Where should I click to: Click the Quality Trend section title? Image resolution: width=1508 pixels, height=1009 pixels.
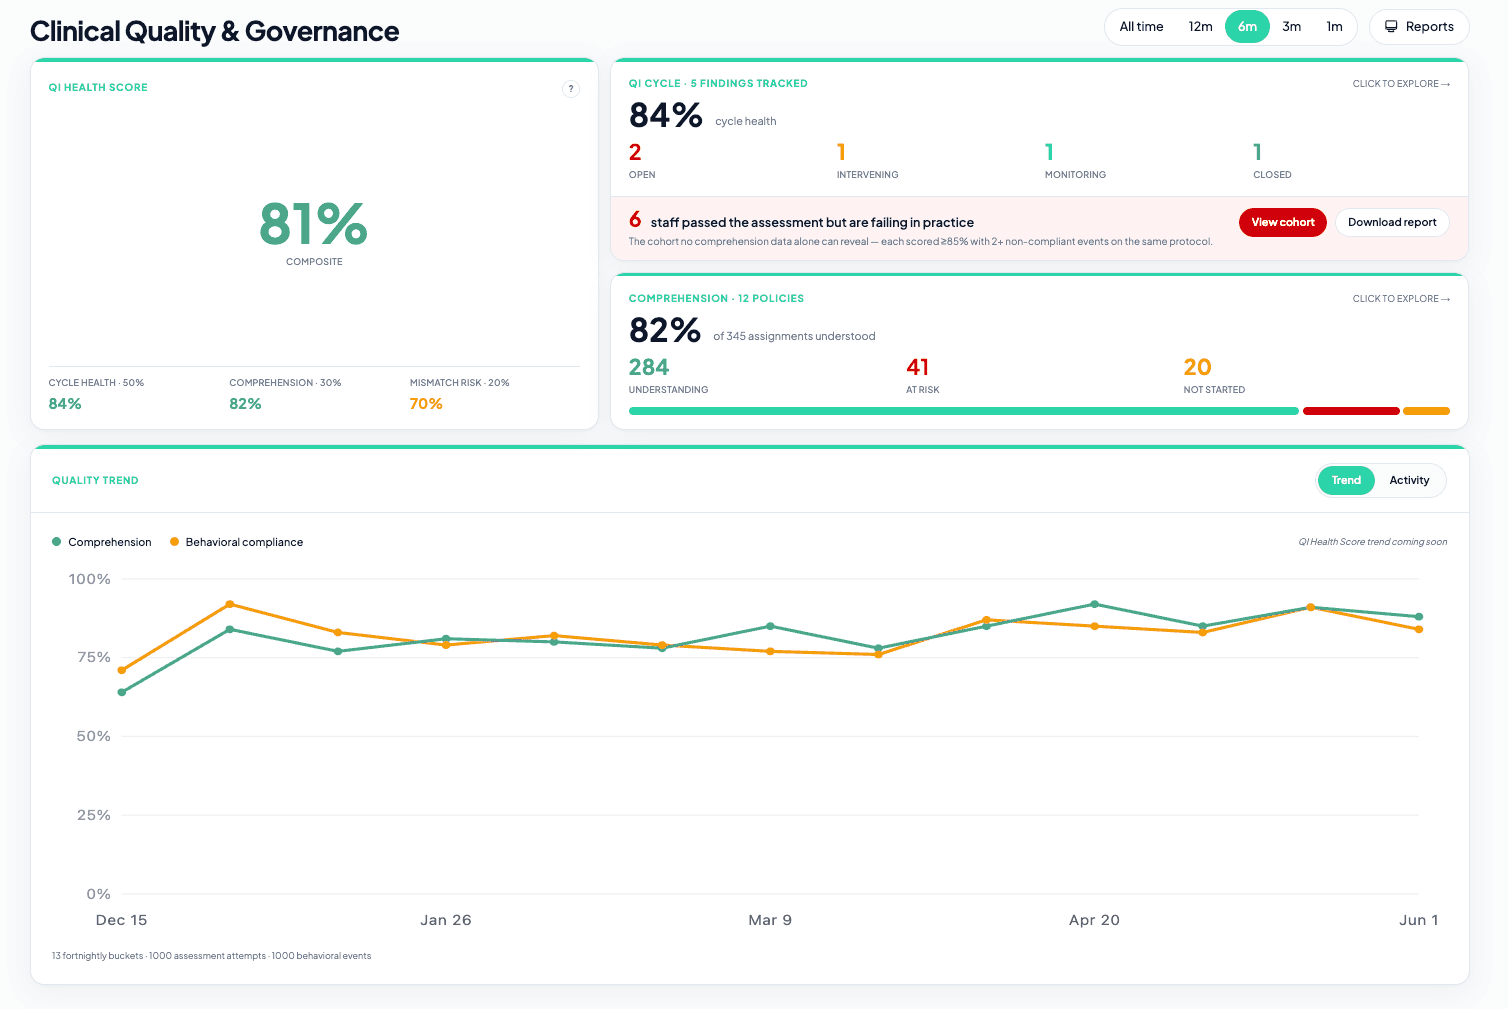95,481
